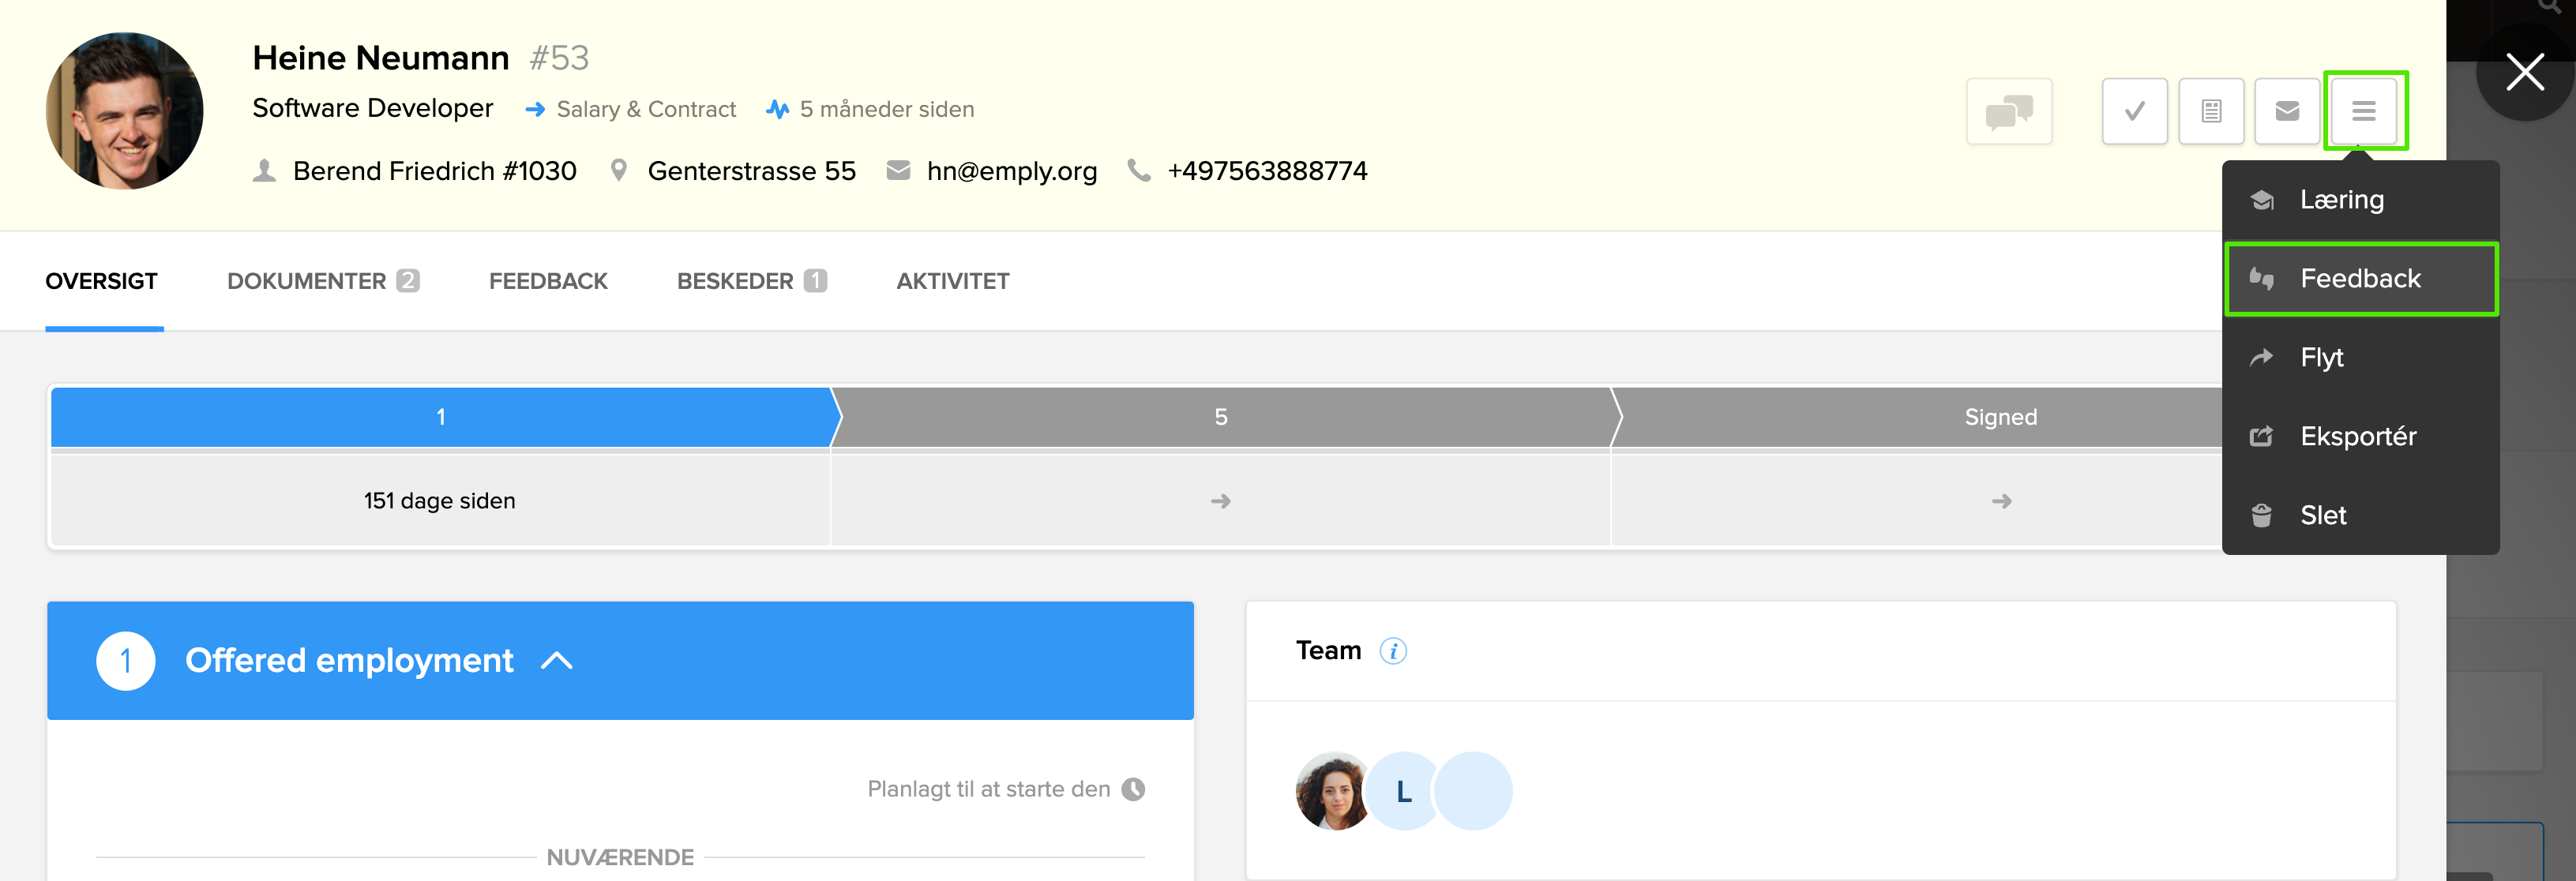This screenshot has height=881, width=2576.
Task: Click the clock icon beside planned start
Action: click(x=1133, y=789)
